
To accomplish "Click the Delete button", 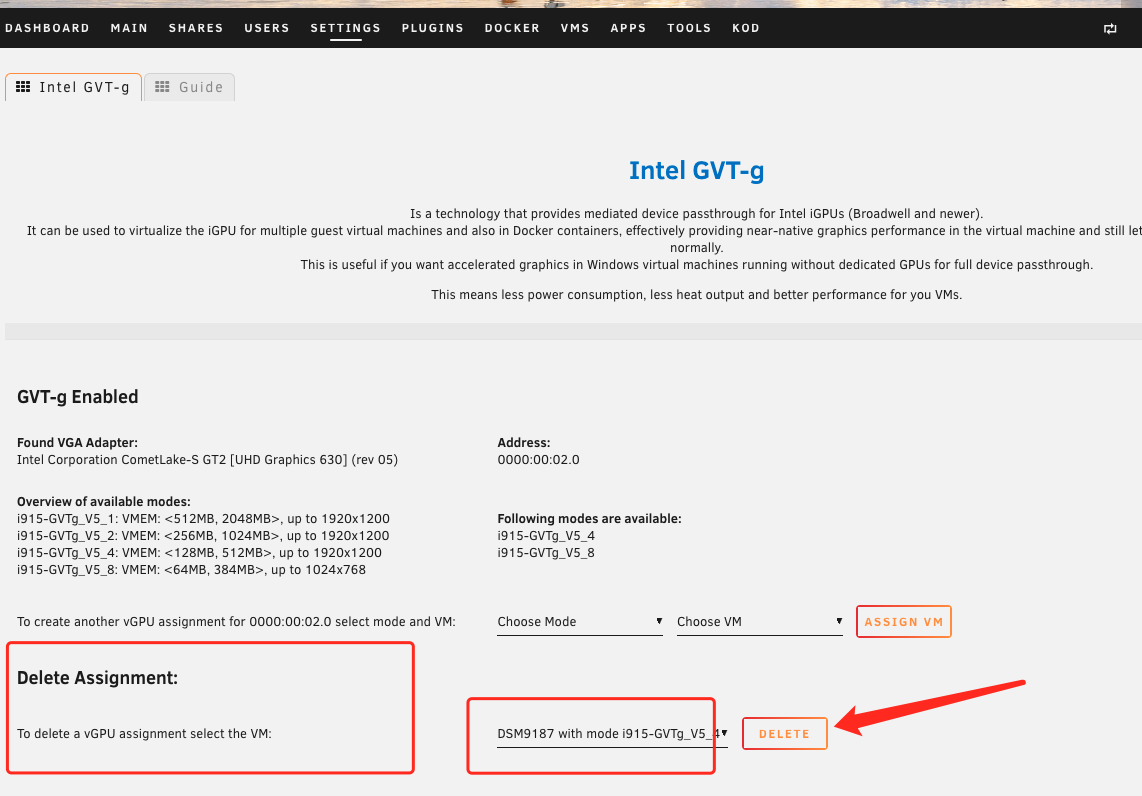I will coord(784,733).
